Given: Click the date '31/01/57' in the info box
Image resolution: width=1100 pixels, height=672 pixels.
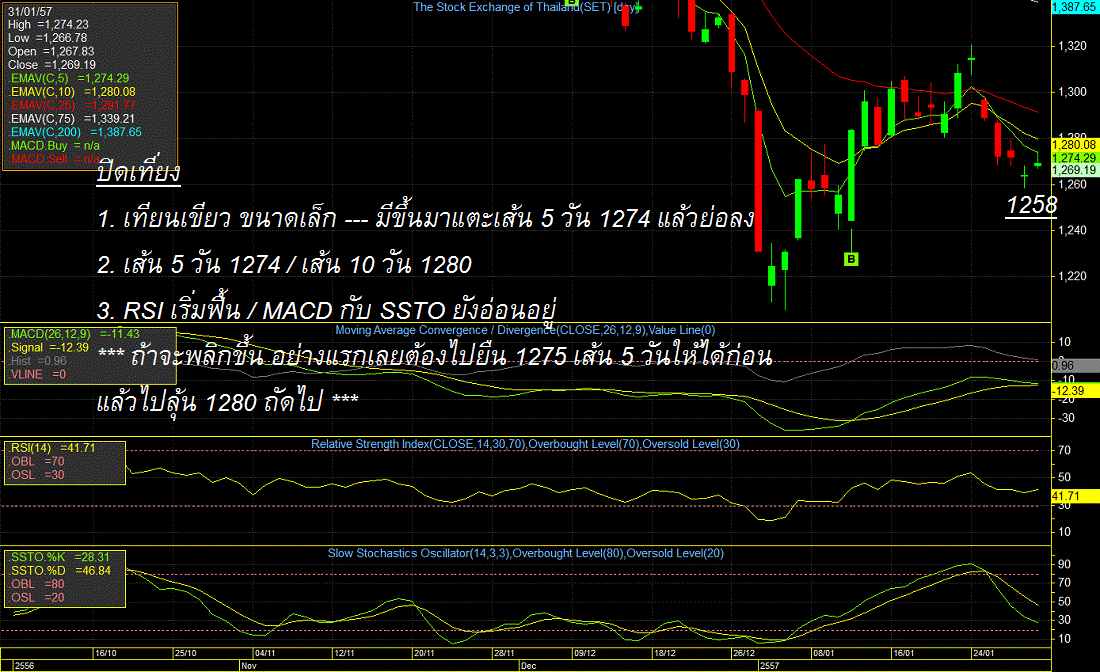Looking at the screenshot, I should click(30, 11).
